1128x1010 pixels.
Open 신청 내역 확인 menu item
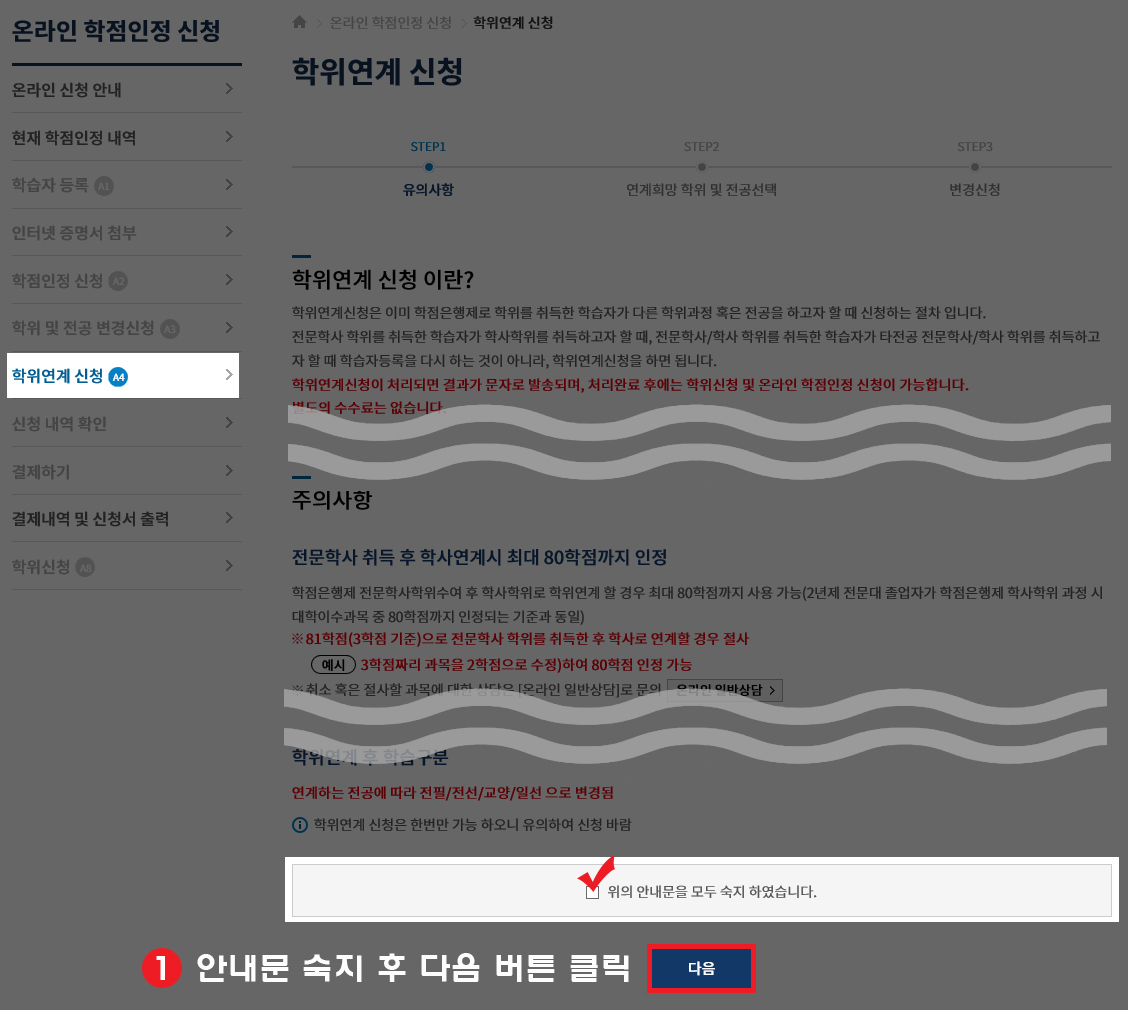tap(127, 423)
